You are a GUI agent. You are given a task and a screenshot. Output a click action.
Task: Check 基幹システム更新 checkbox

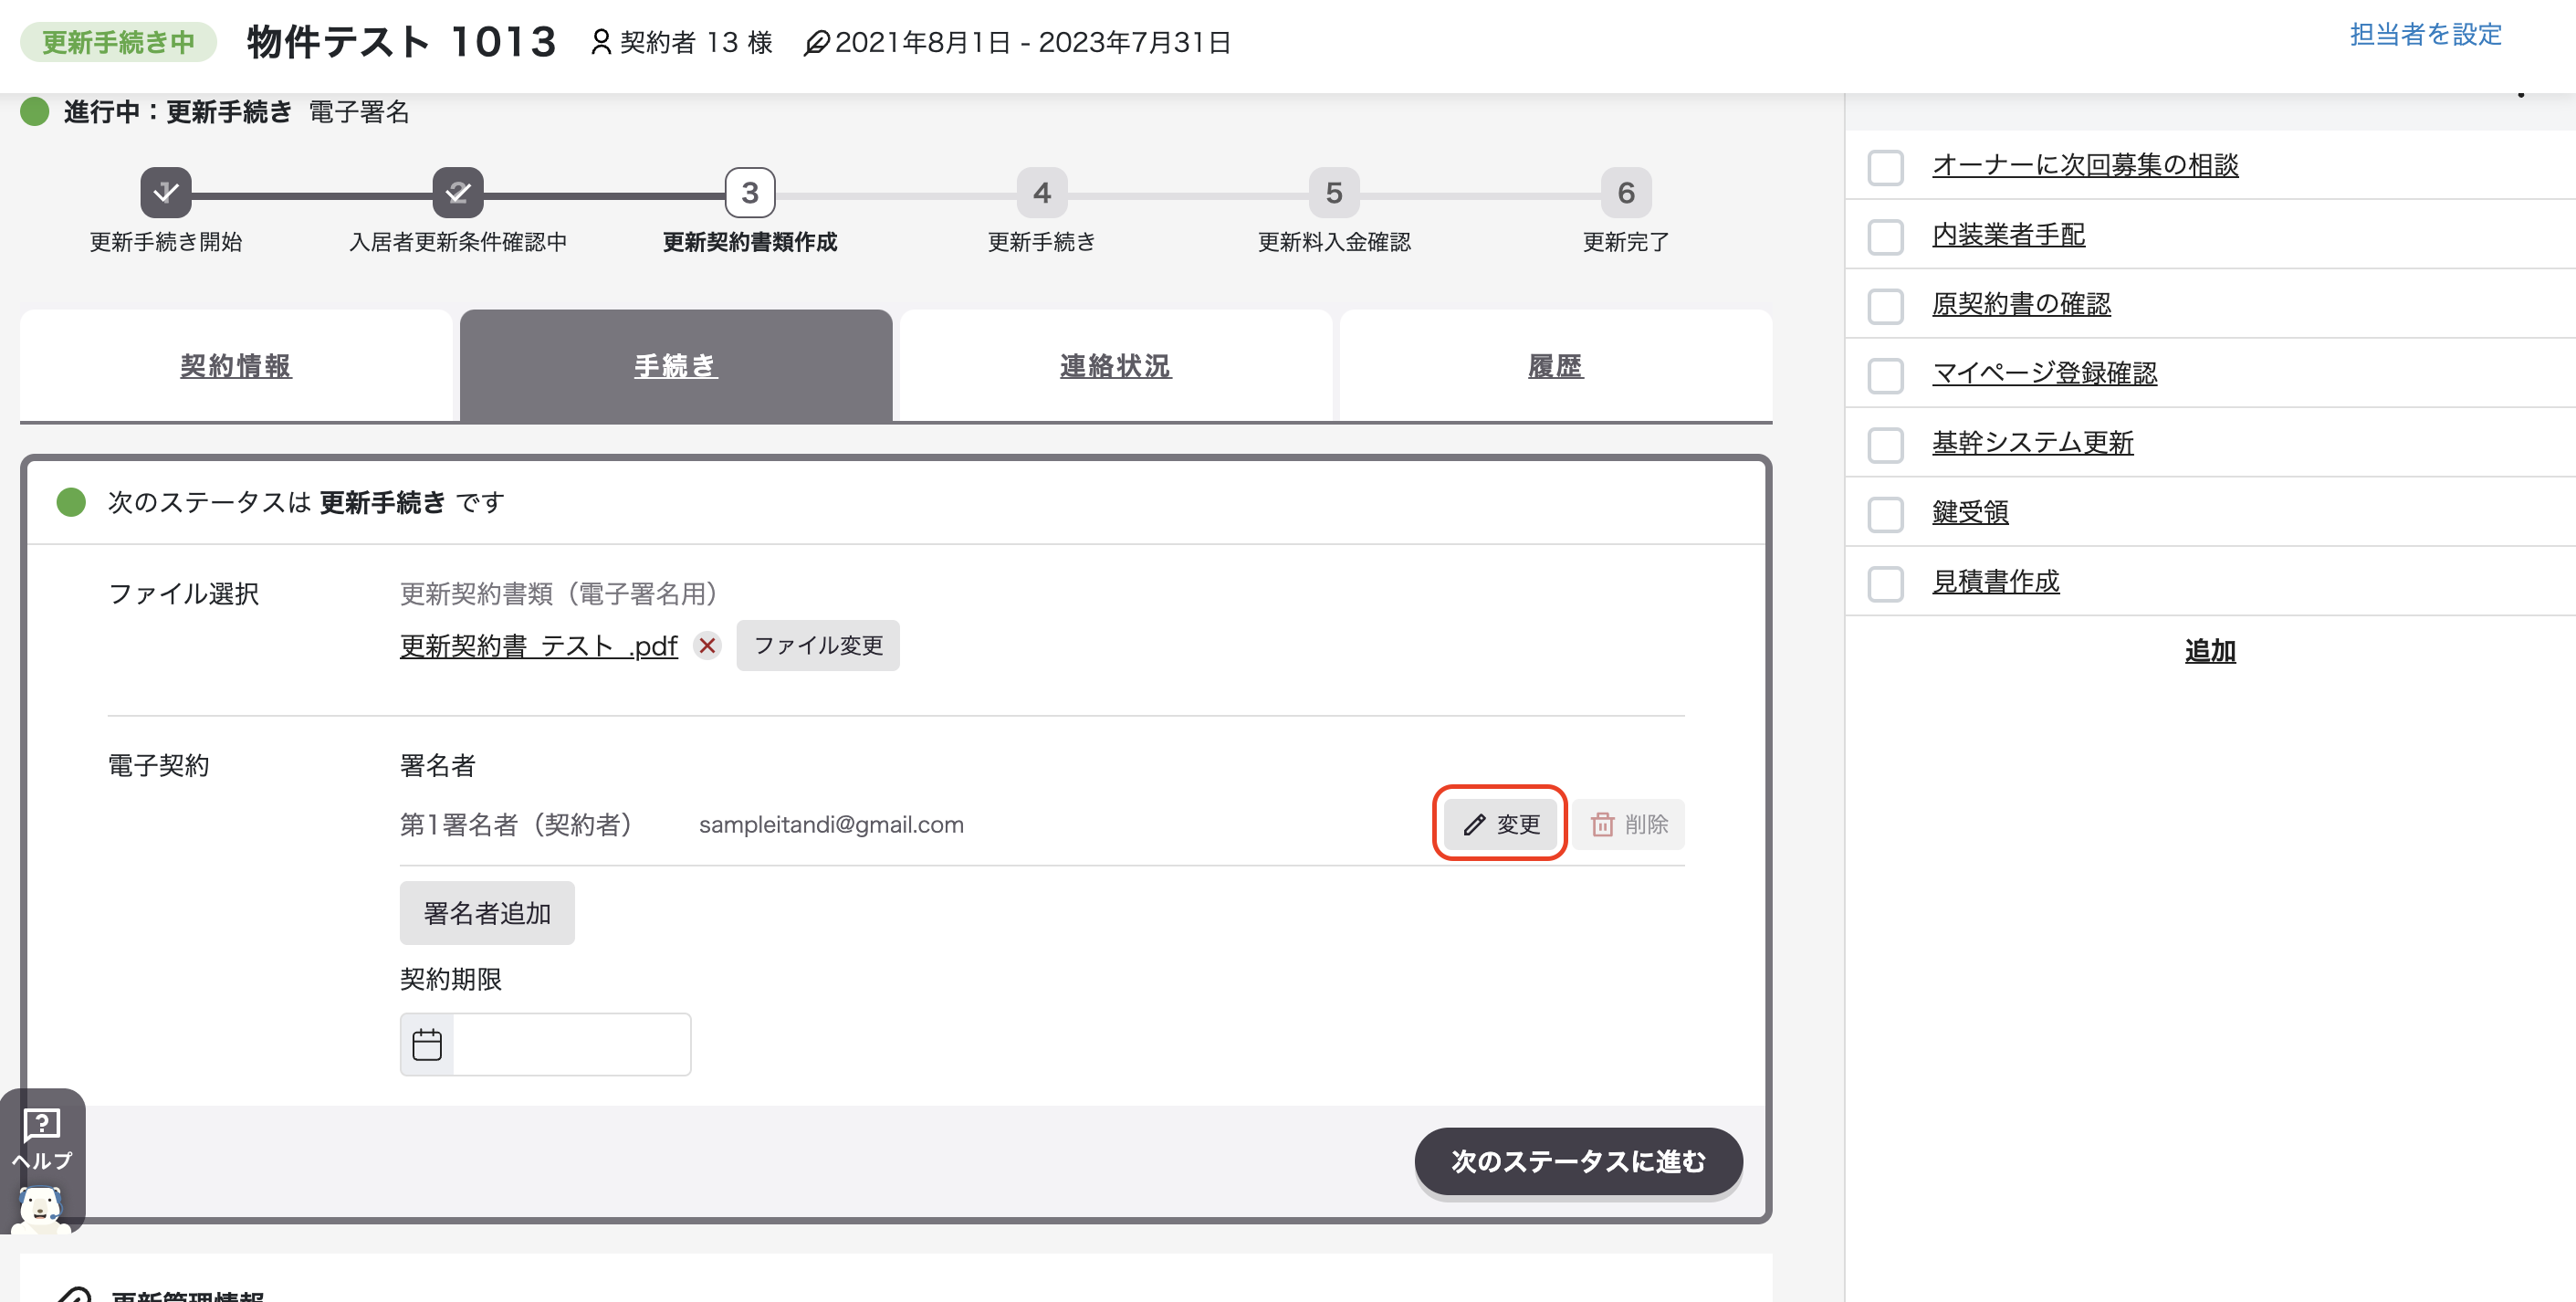pyautogui.click(x=1886, y=445)
